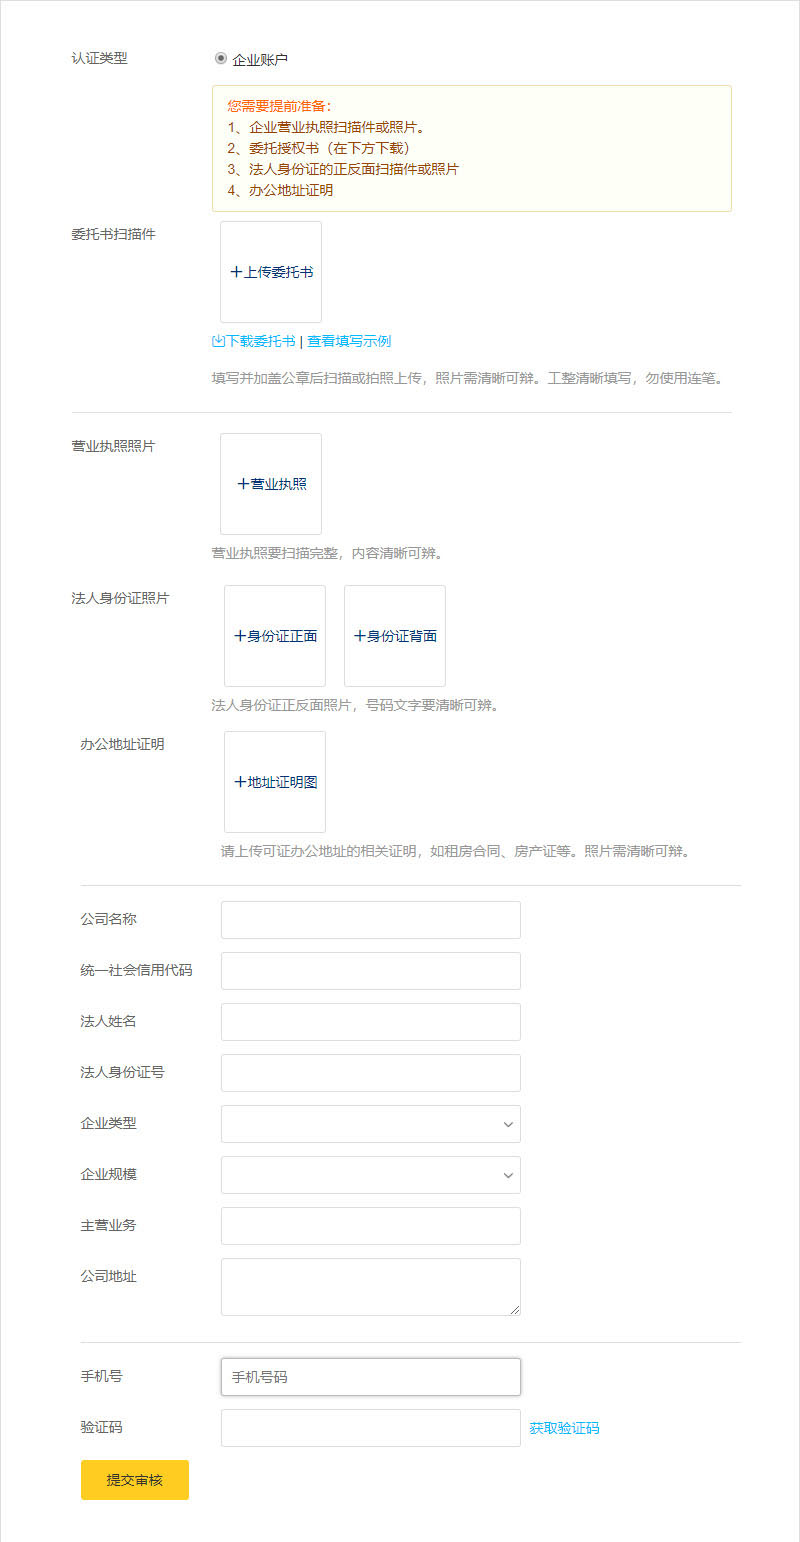Expand the 企业规模 dropdown
This screenshot has height=1542, width=800.
(371, 1175)
